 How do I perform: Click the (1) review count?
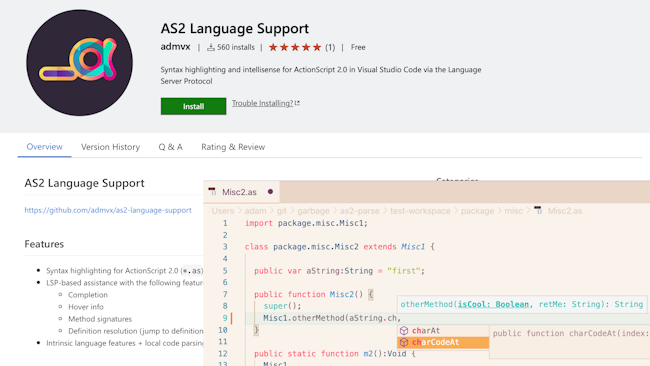[330, 47]
